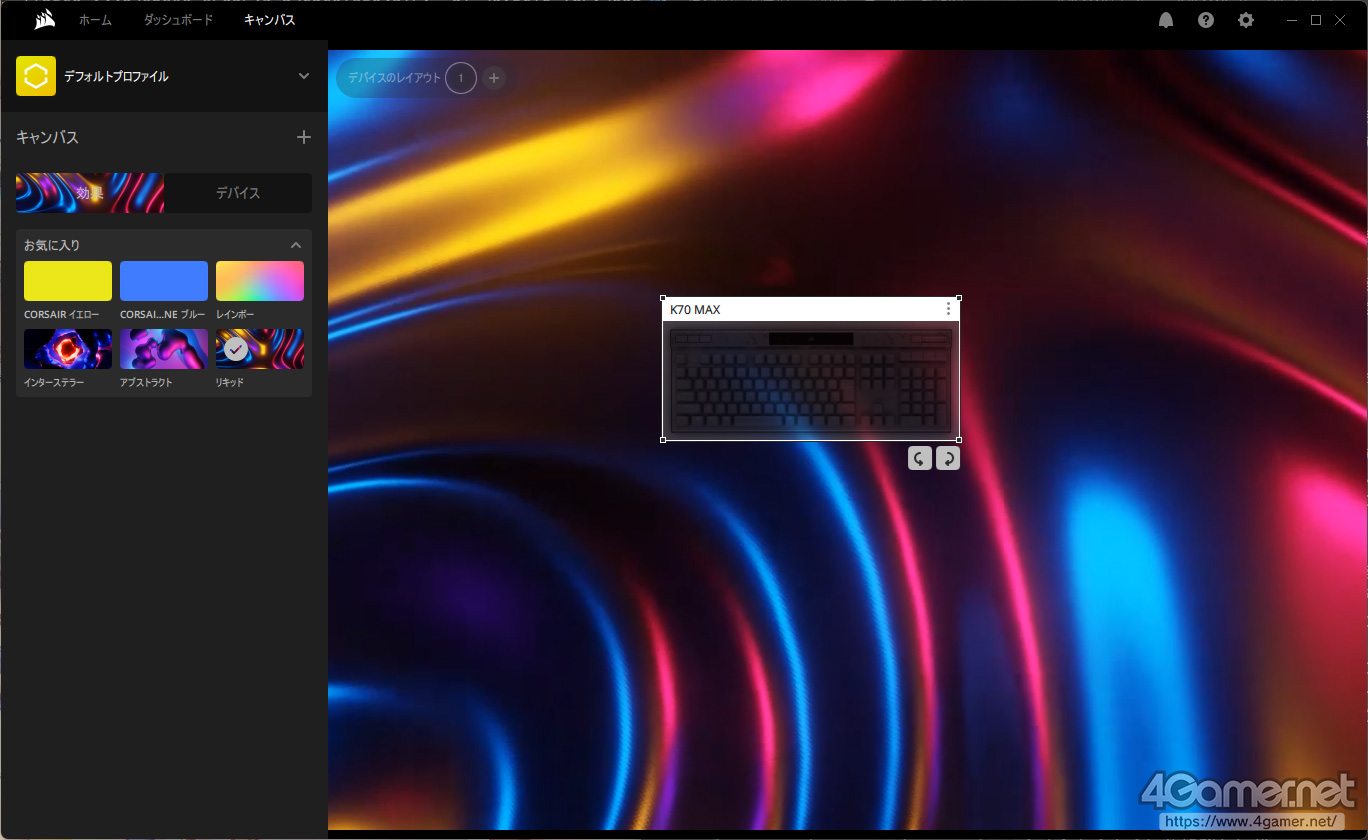Select device layout number 1
Viewport: 1368px width, 840px height.
461,78
